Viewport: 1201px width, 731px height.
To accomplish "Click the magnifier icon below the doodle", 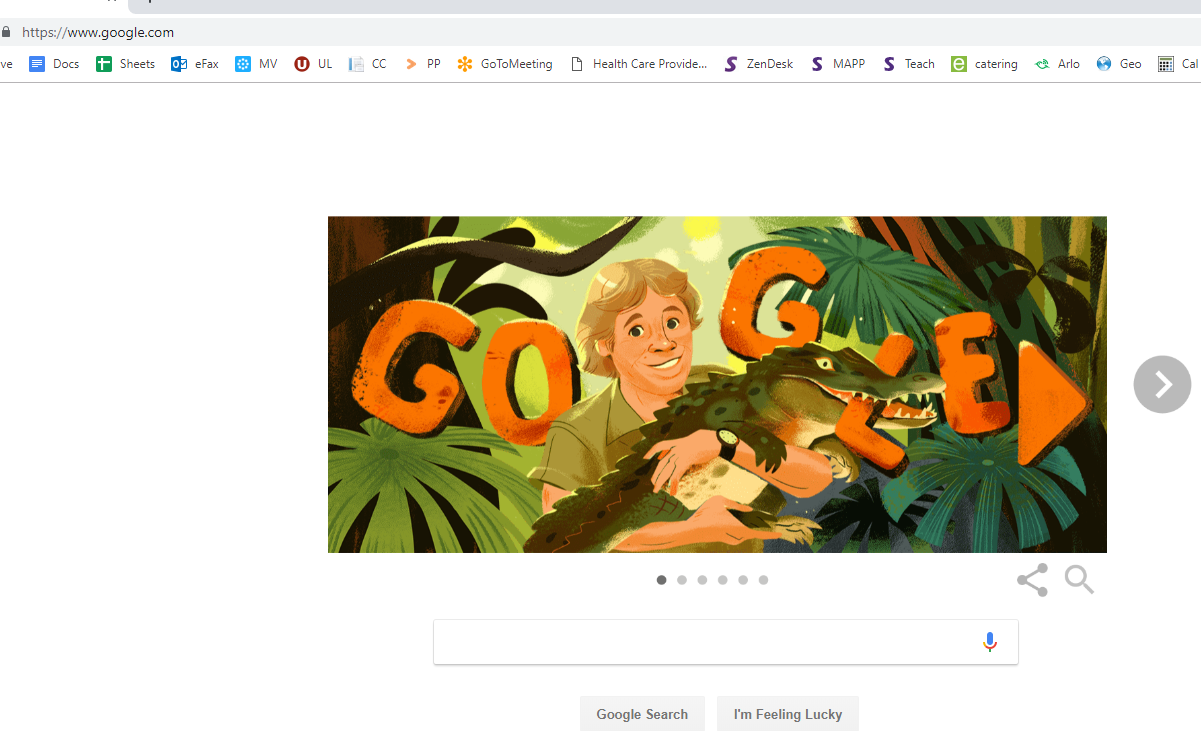I will coord(1079,580).
